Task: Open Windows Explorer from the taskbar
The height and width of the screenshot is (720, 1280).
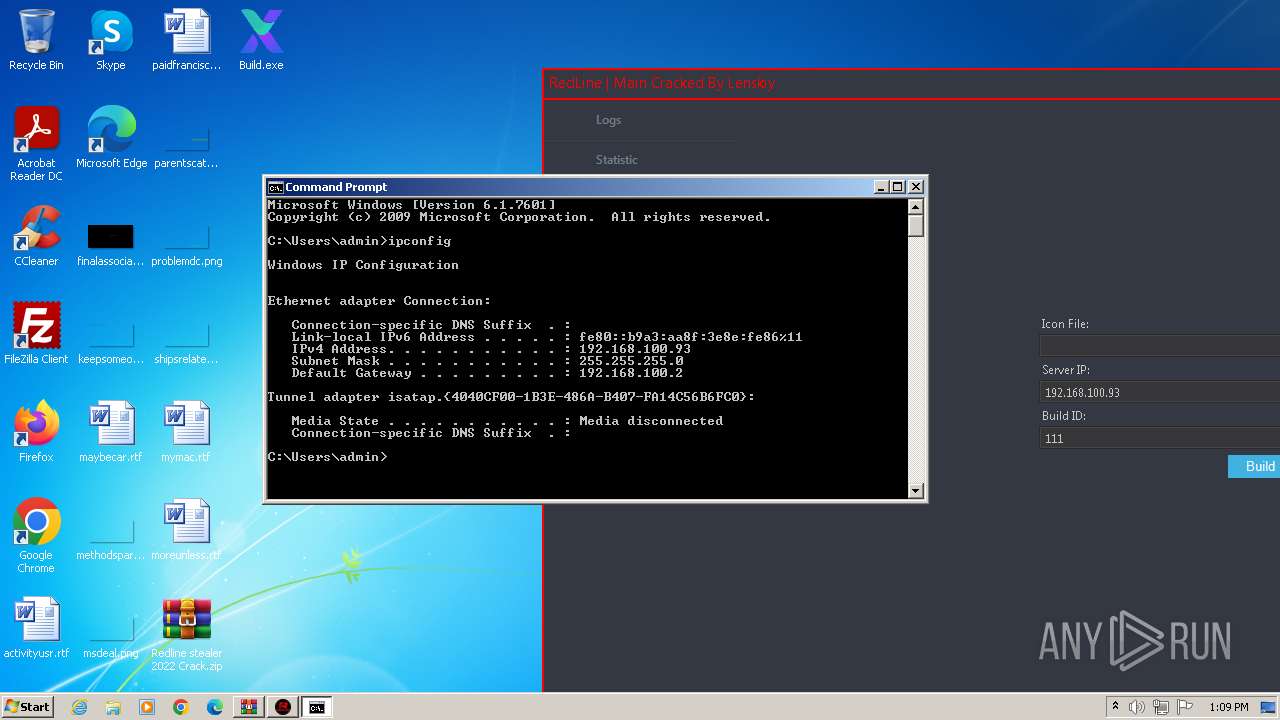Action: 113,707
